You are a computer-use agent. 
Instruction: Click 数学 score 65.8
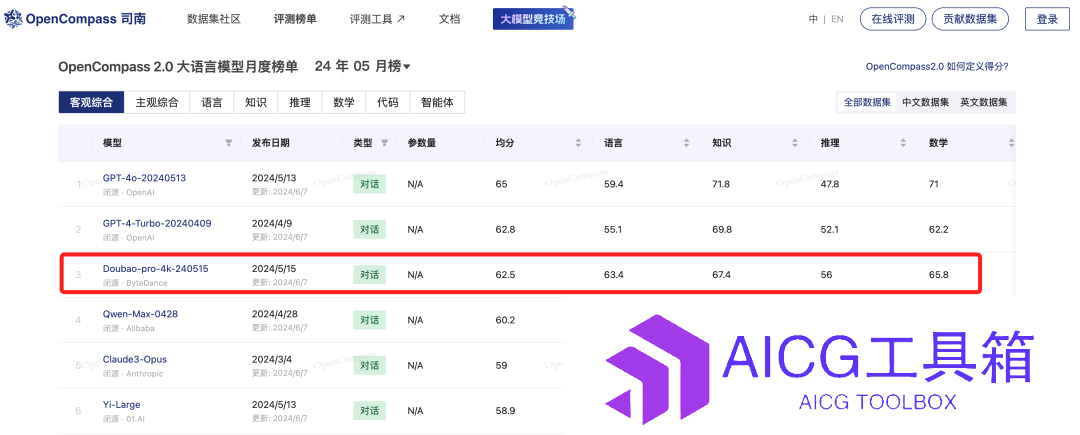click(939, 275)
